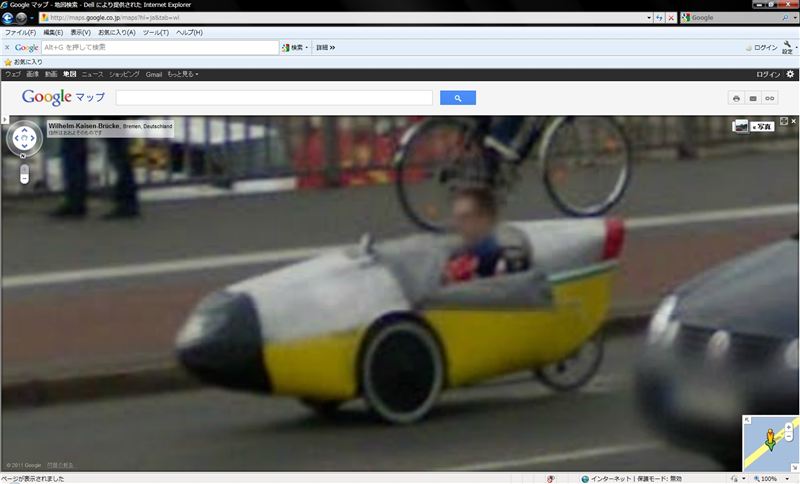
Task: Click the Google Toolbar logo
Action: pyautogui.click(x=27, y=47)
